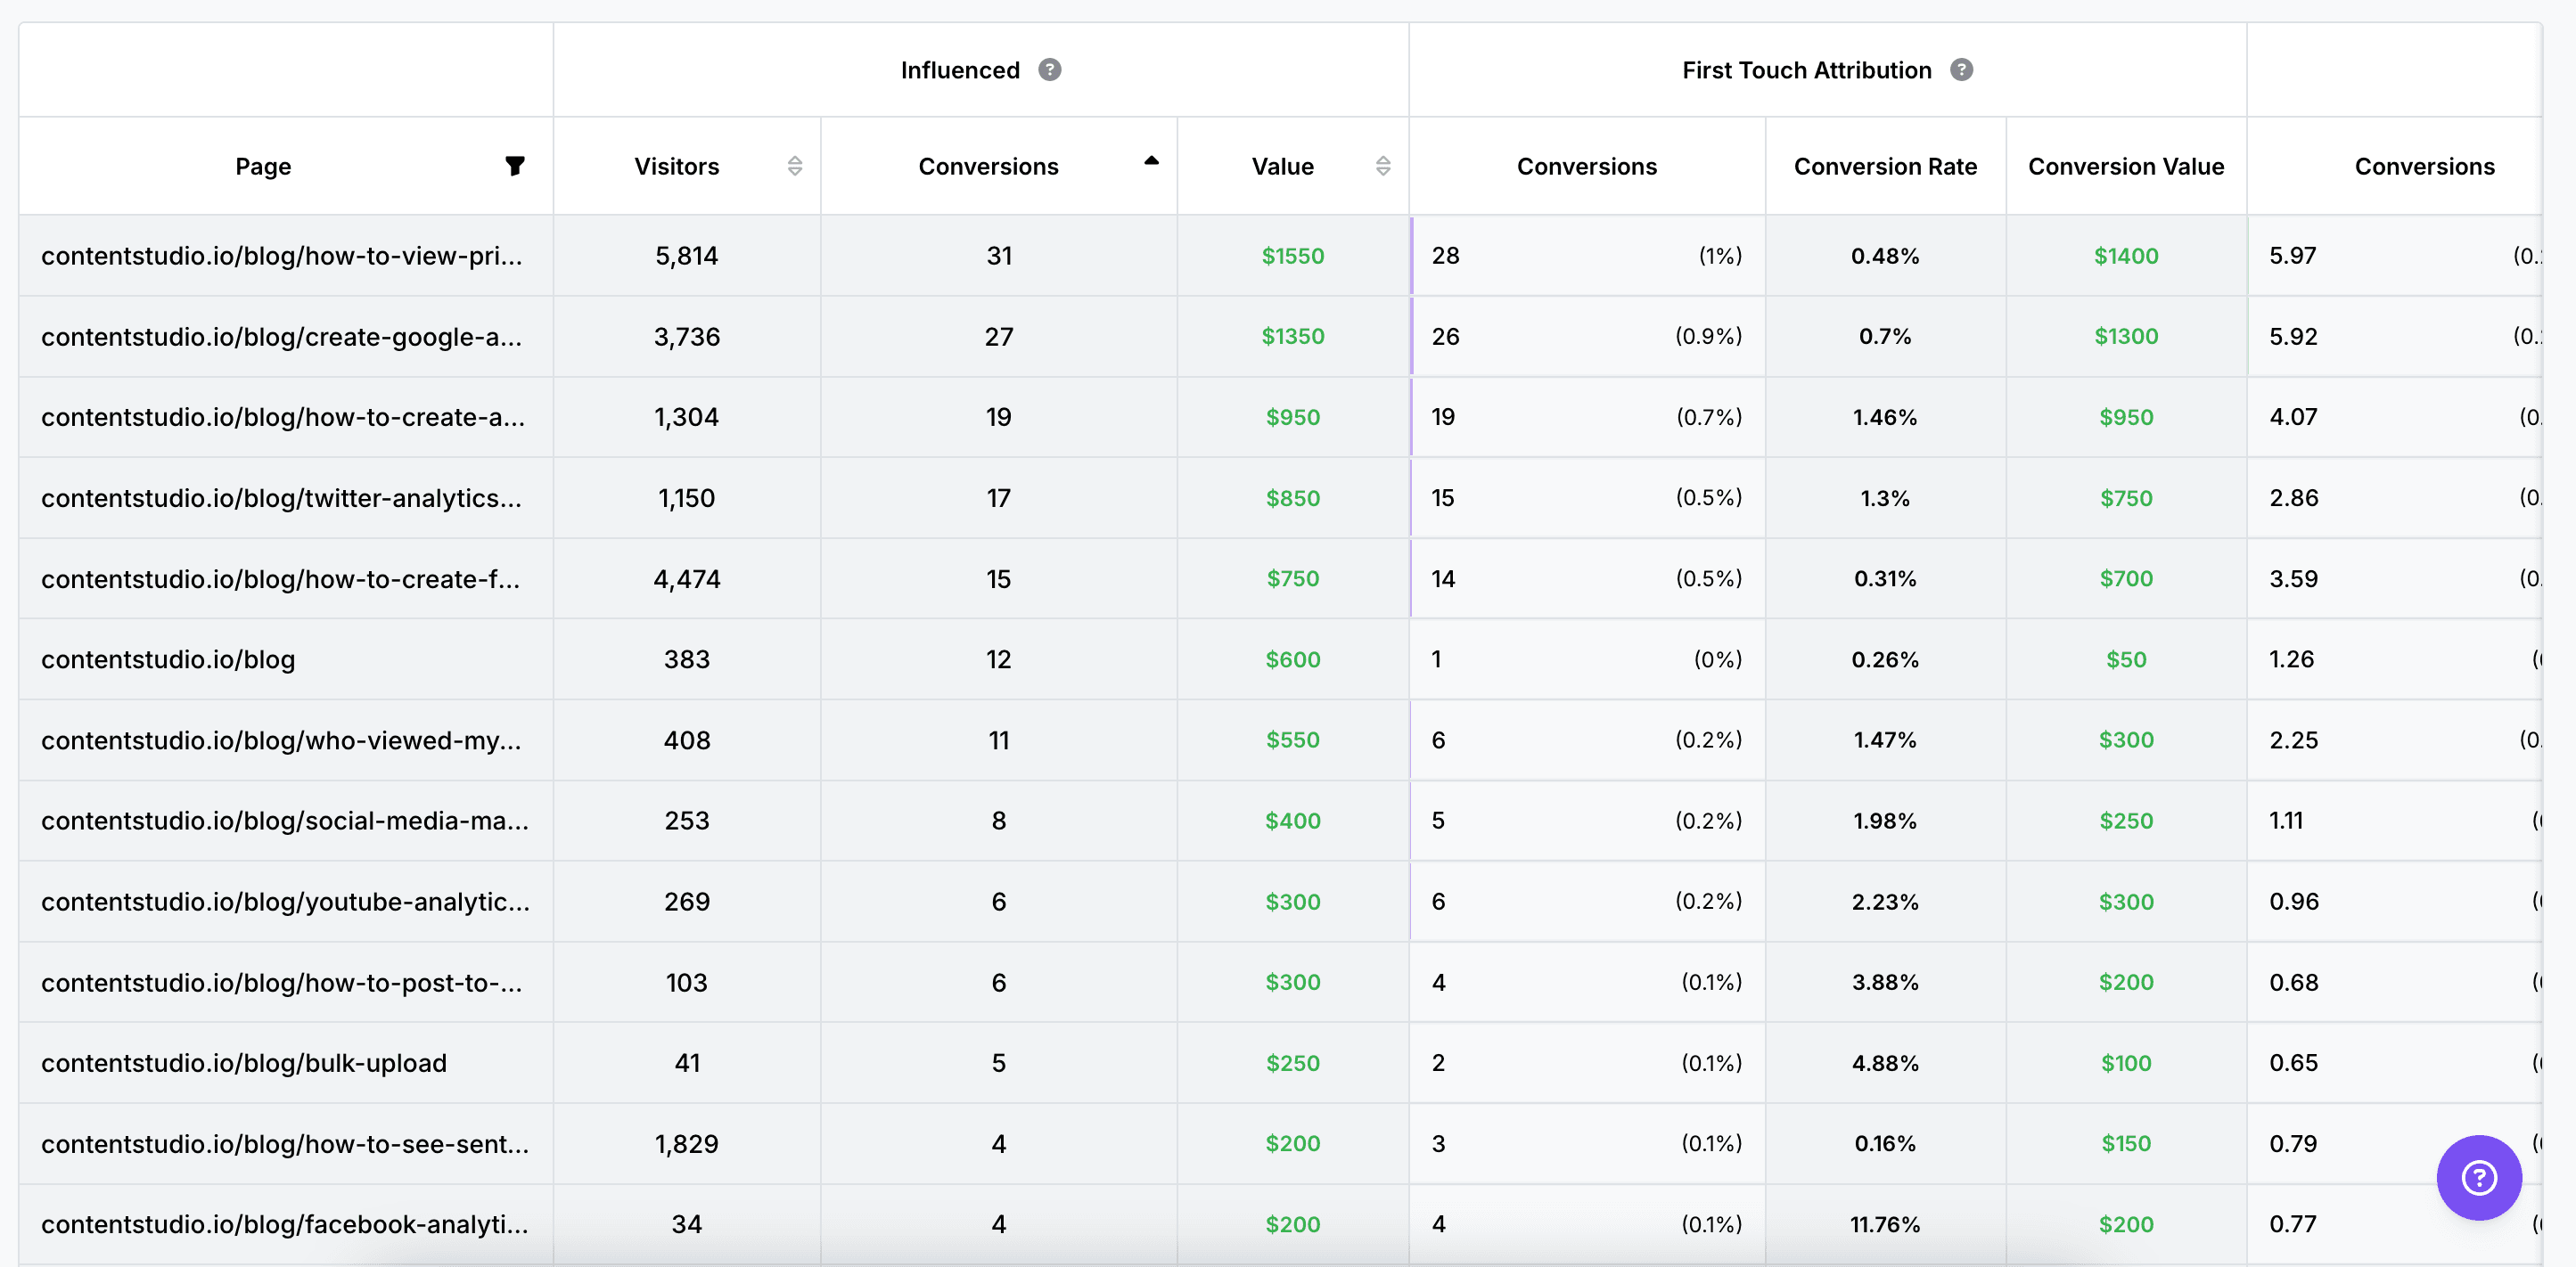Click the 11.76% conversion rate cell

coord(1884,1225)
